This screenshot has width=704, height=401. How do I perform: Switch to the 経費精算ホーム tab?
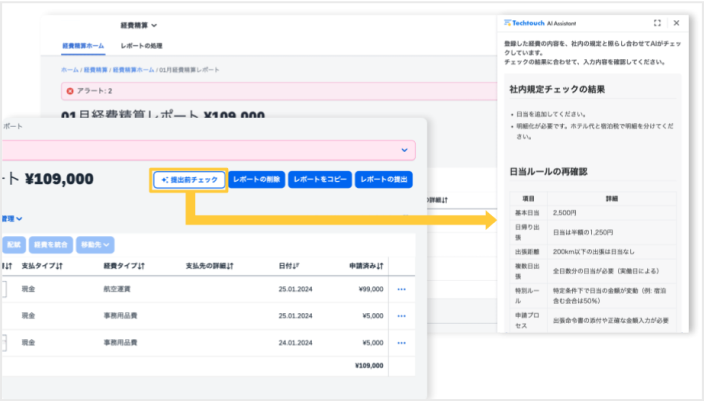[x=82, y=47]
